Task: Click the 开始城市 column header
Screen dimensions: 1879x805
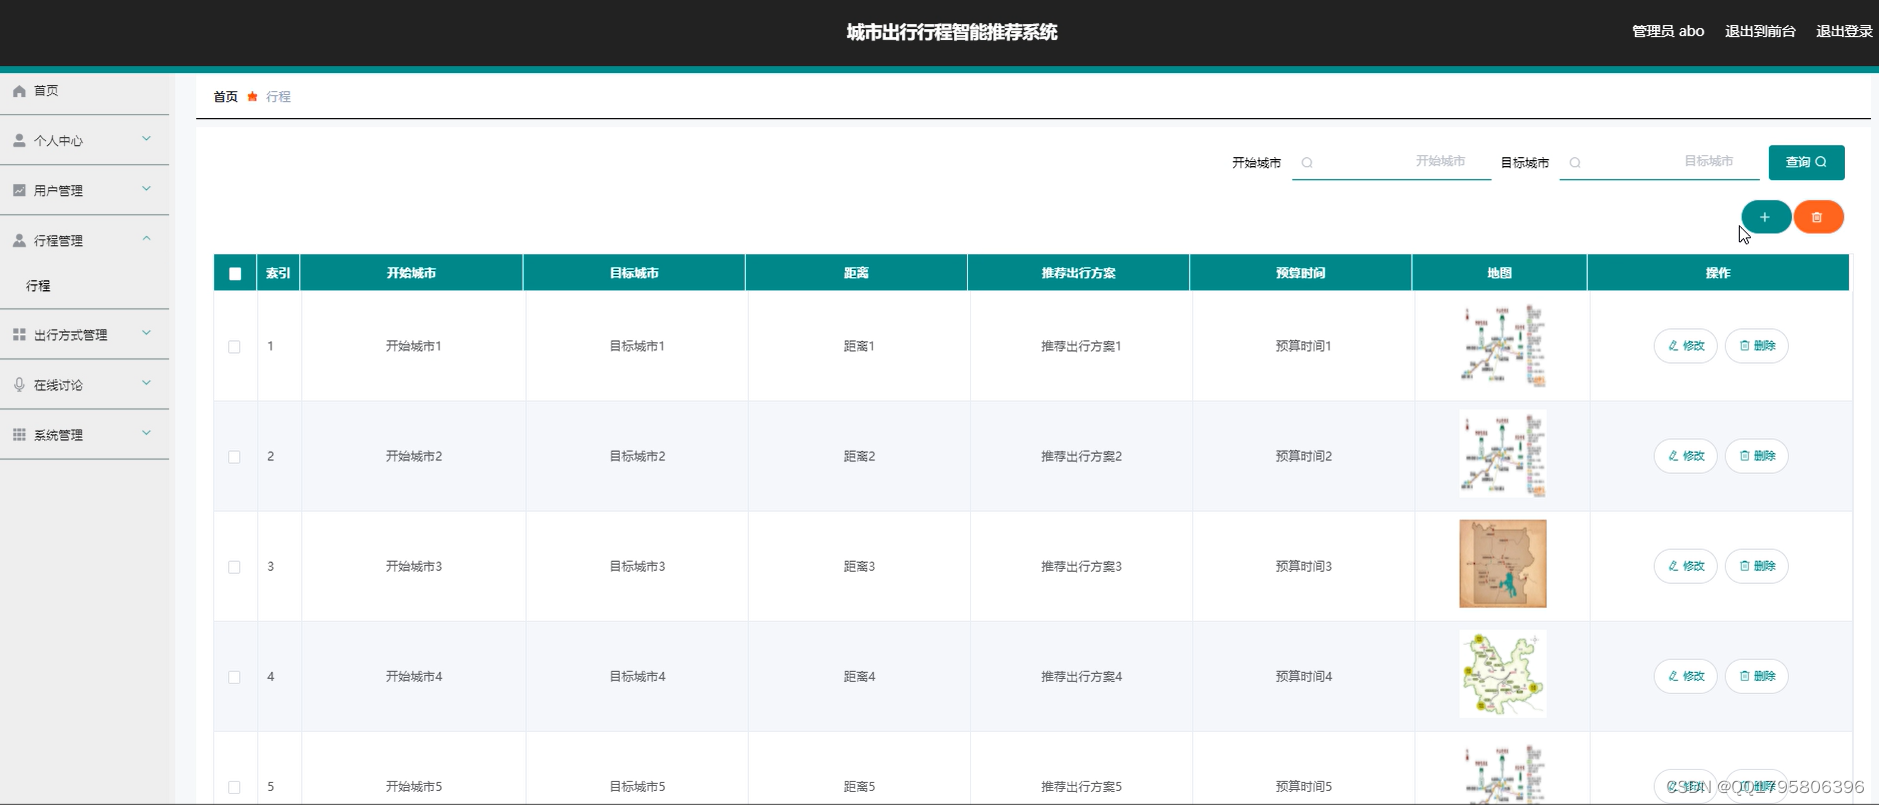Action: pos(411,273)
